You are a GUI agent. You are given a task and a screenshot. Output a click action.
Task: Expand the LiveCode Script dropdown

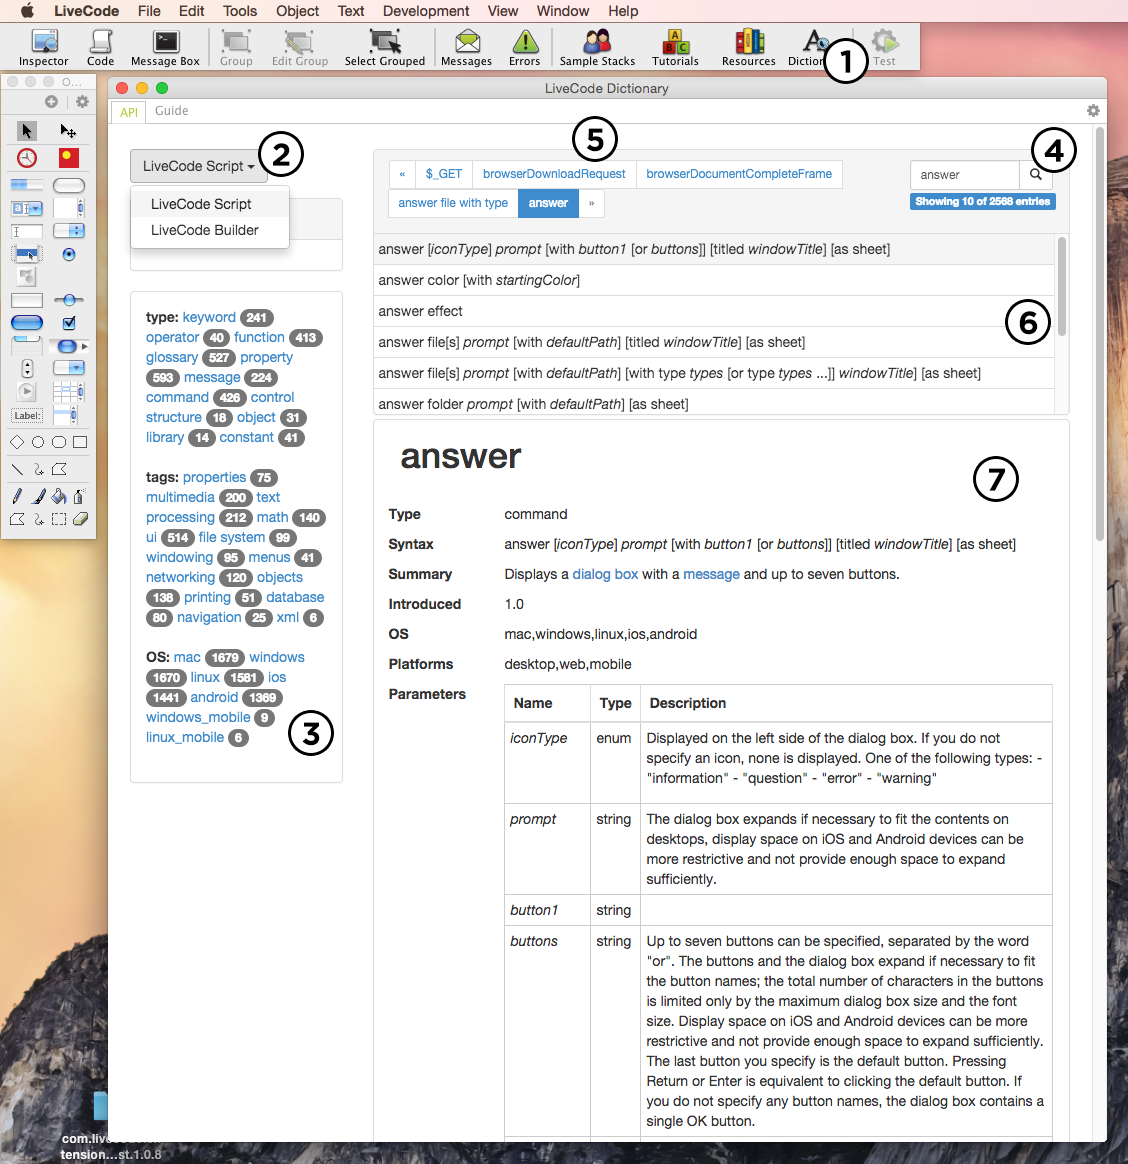click(198, 166)
